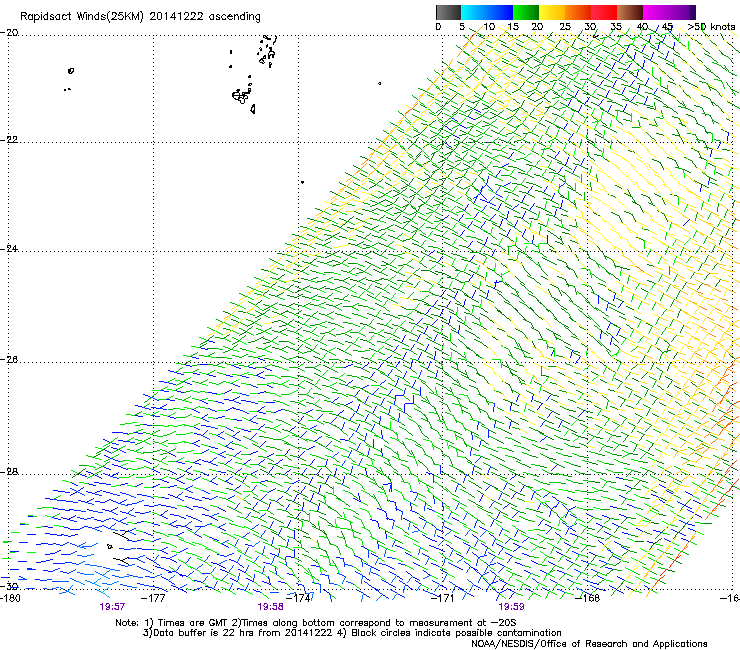Viewport: 740px width, 650px height.
Task: Click the red 30-35 knots legend color
Action: click(604, 12)
